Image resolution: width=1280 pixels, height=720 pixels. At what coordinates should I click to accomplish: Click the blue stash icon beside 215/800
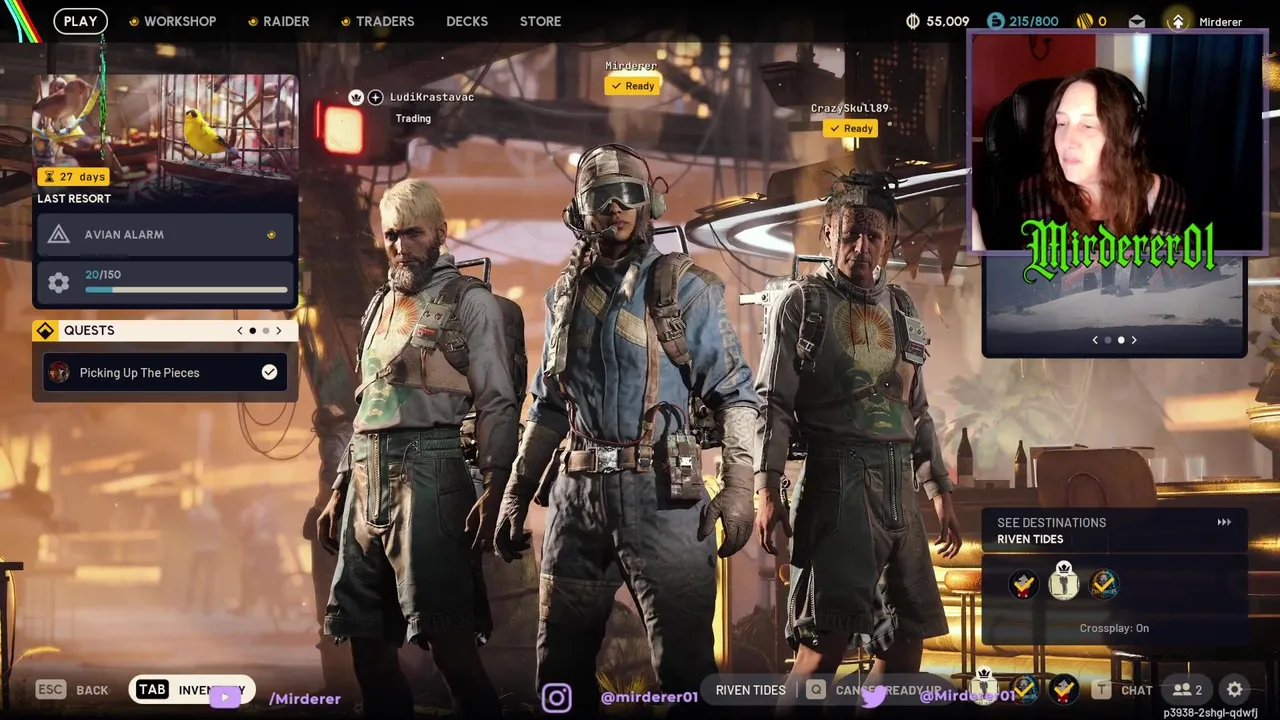[x=995, y=21]
